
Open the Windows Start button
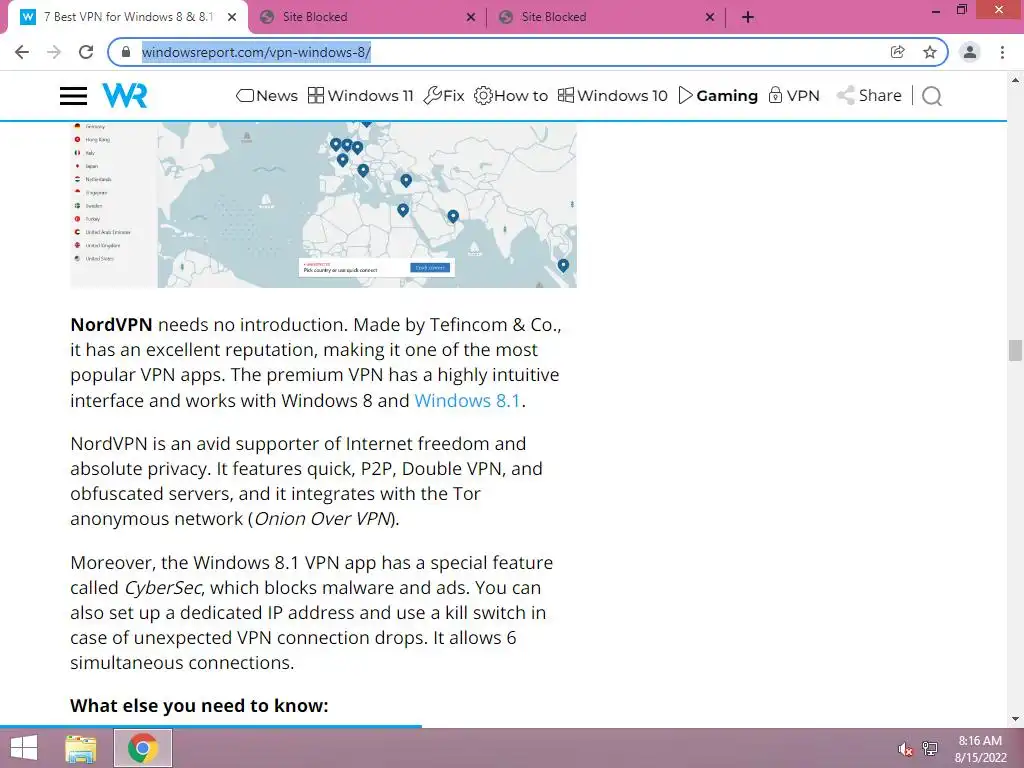coord(24,748)
